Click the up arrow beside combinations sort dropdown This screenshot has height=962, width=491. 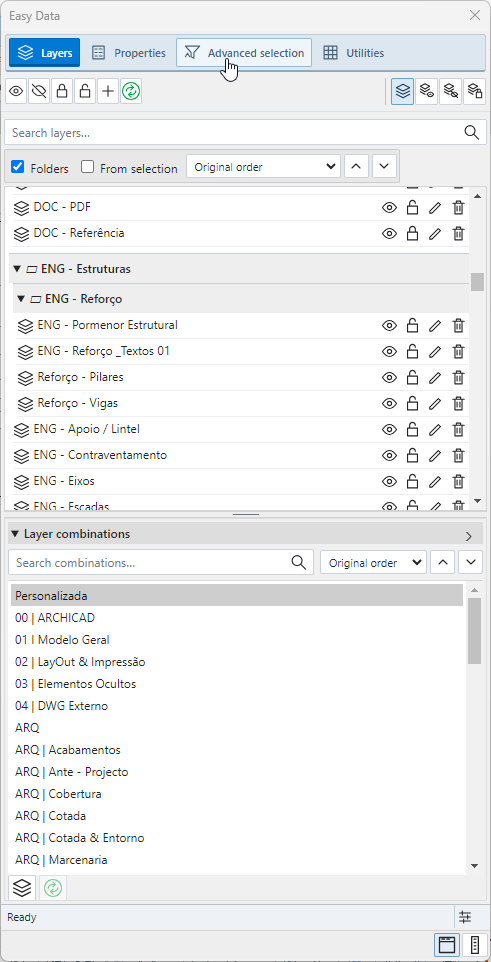[443, 563]
